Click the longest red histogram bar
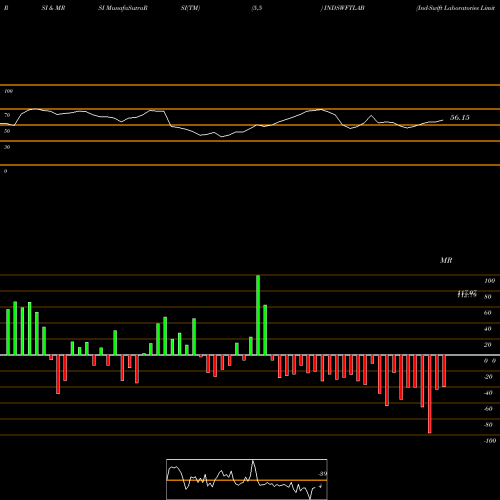Screen dimensions: 500x500 [x=429, y=394]
